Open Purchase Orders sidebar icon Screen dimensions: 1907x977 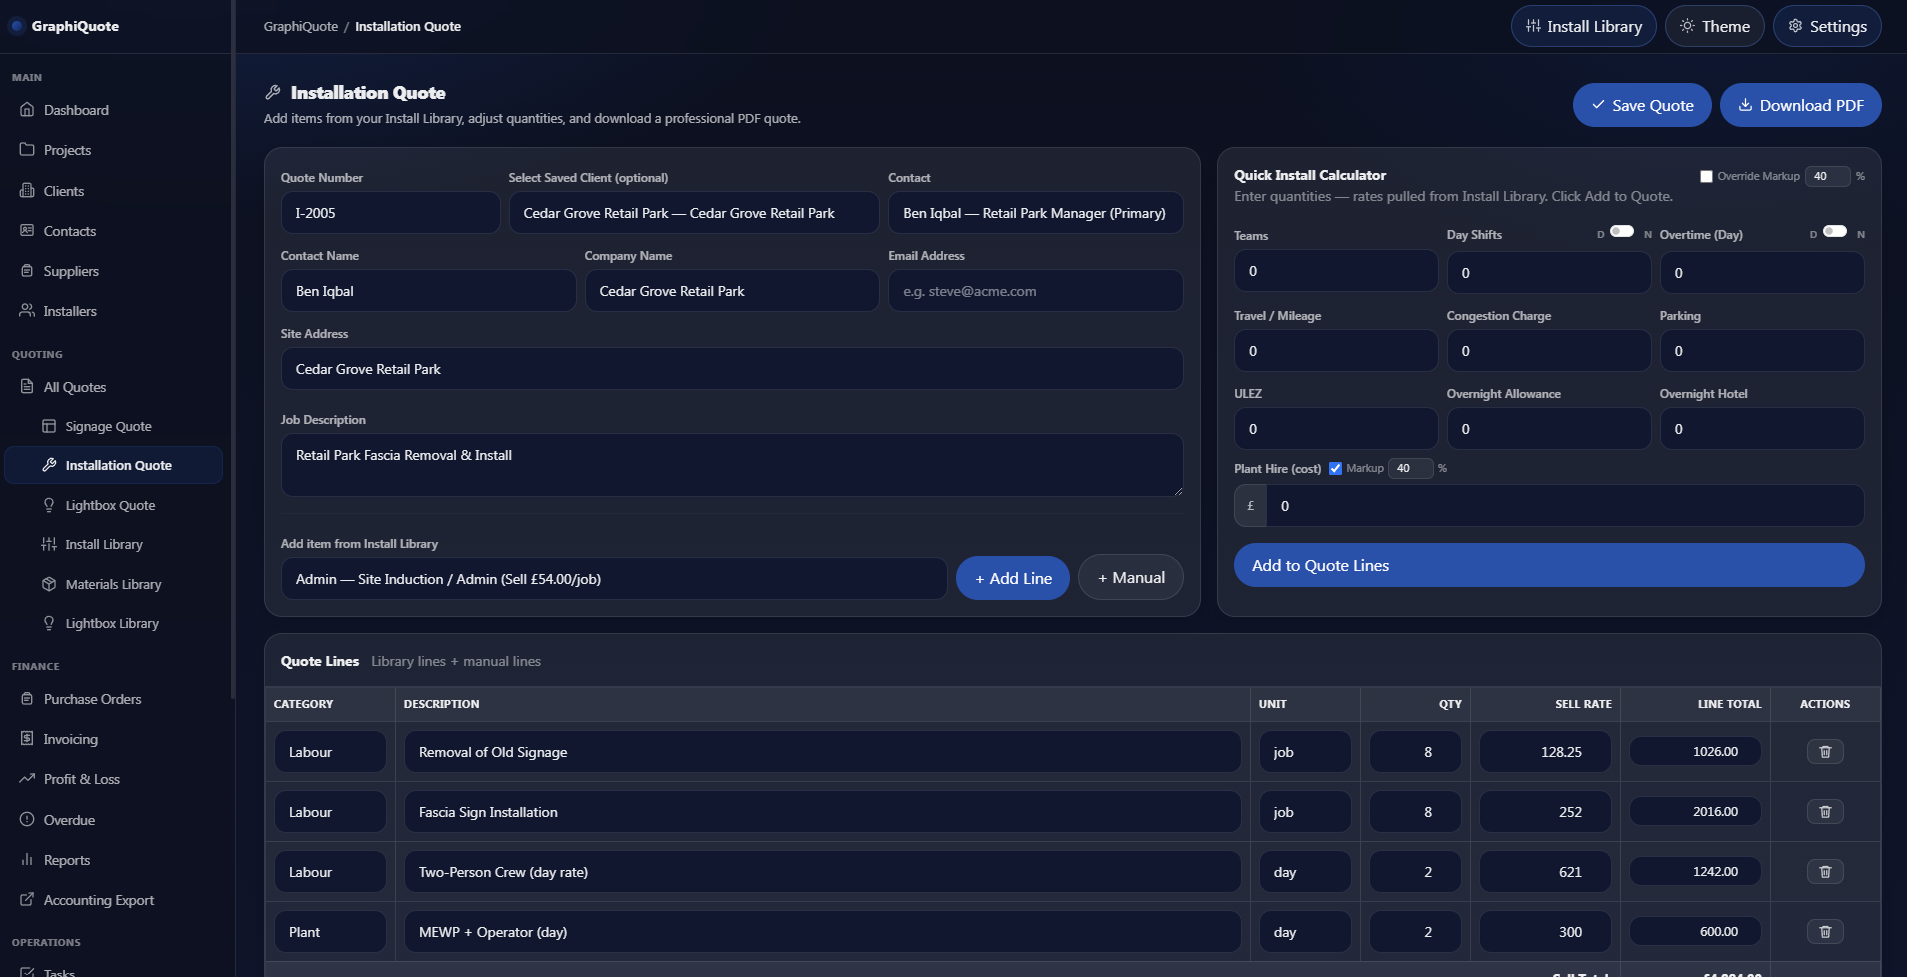[x=27, y=699]
